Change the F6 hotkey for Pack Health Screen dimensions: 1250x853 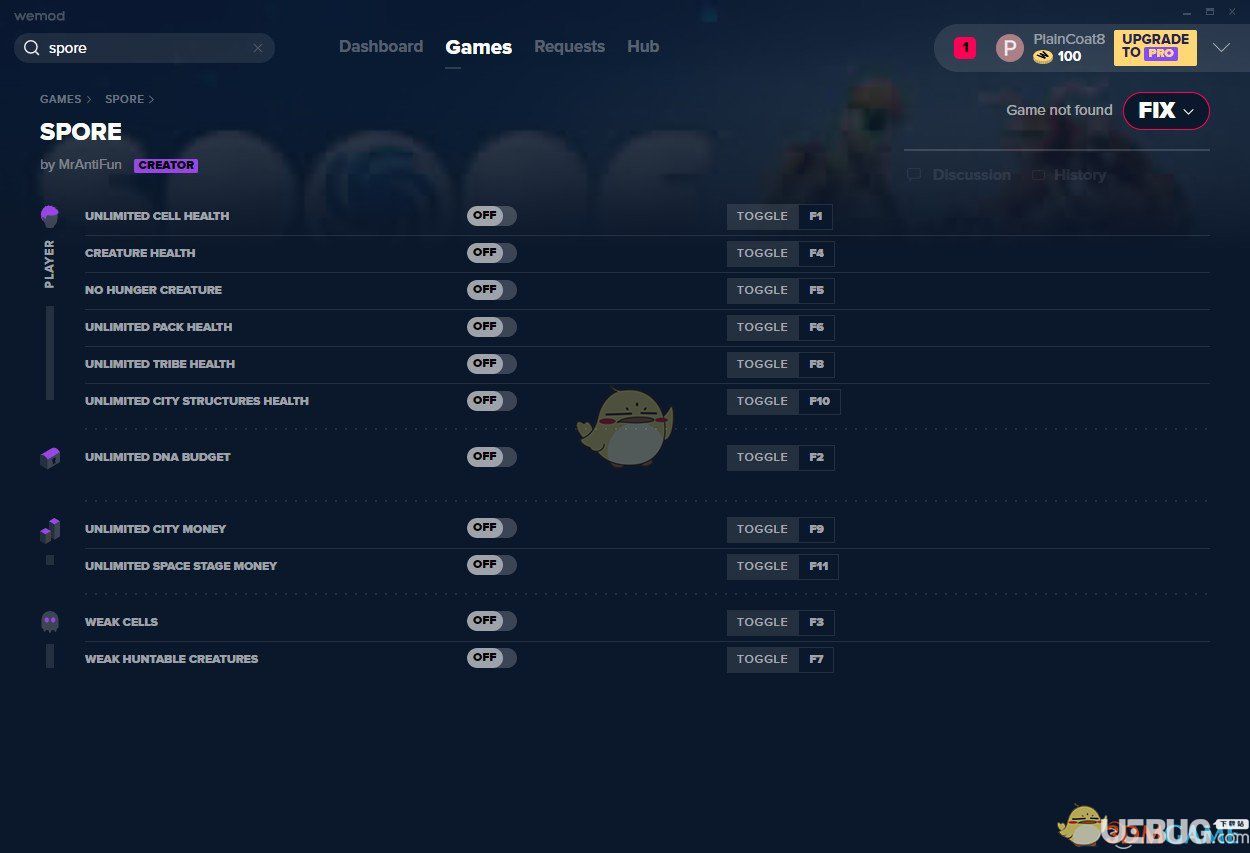coord(816,327)
